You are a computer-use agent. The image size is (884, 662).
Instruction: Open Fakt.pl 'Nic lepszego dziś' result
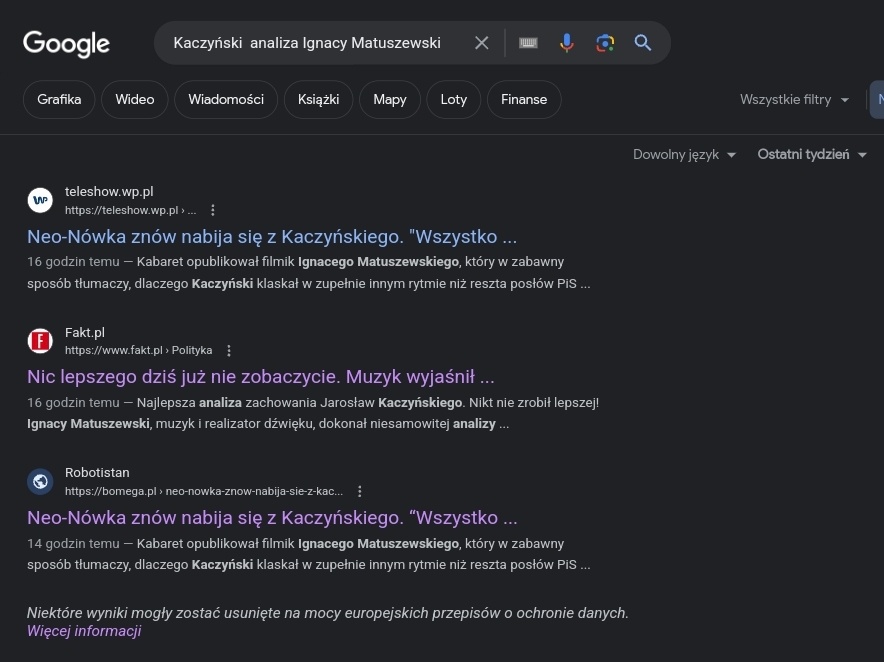click(260, 377)
